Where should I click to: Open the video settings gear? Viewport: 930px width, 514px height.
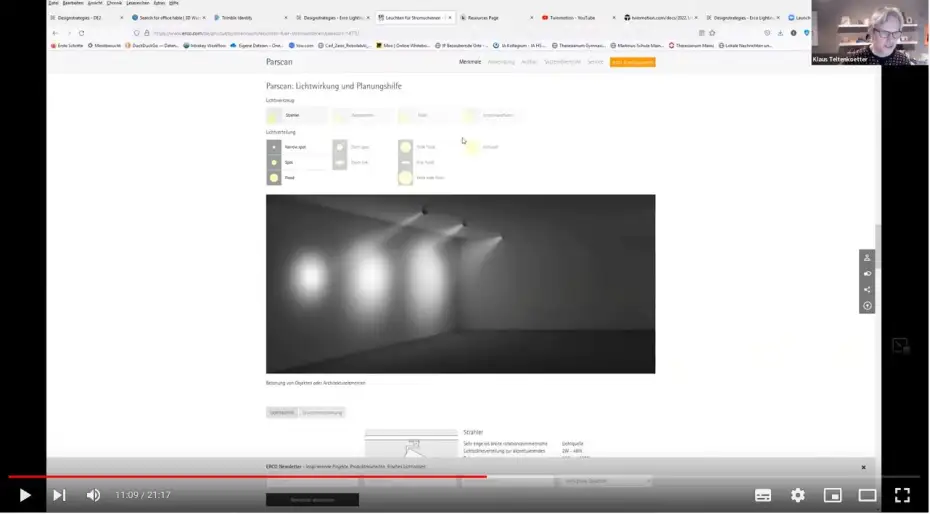[x=798, y=495]
